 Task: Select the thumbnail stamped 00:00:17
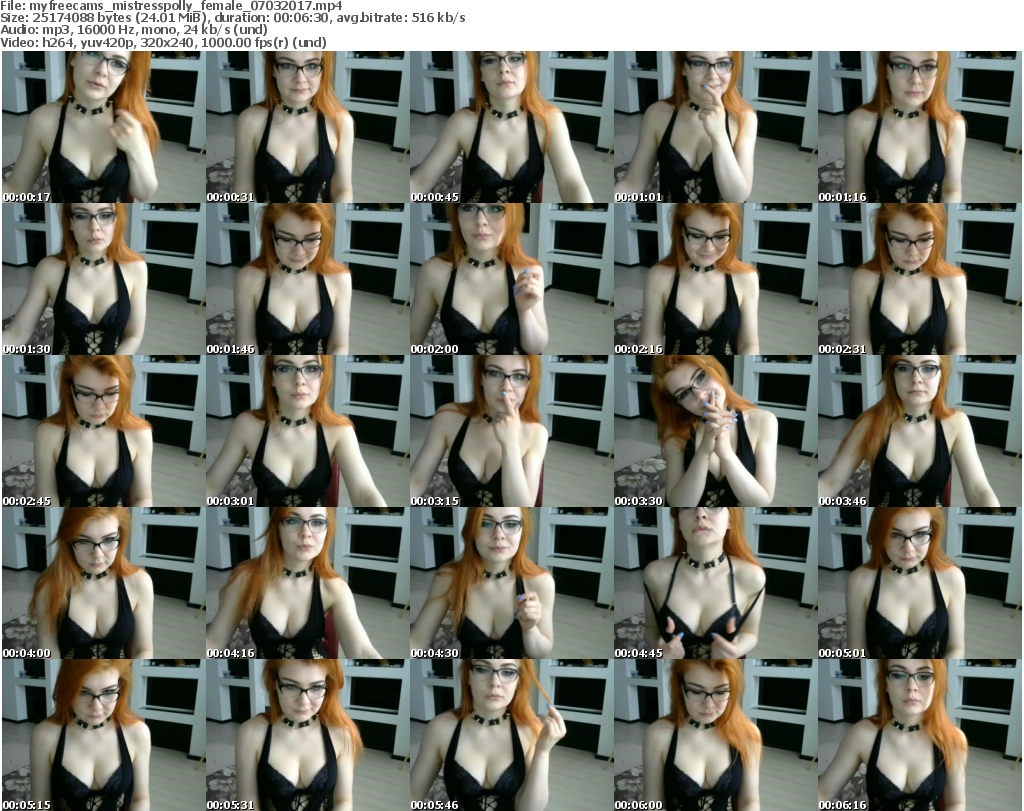tap(104, 127)
